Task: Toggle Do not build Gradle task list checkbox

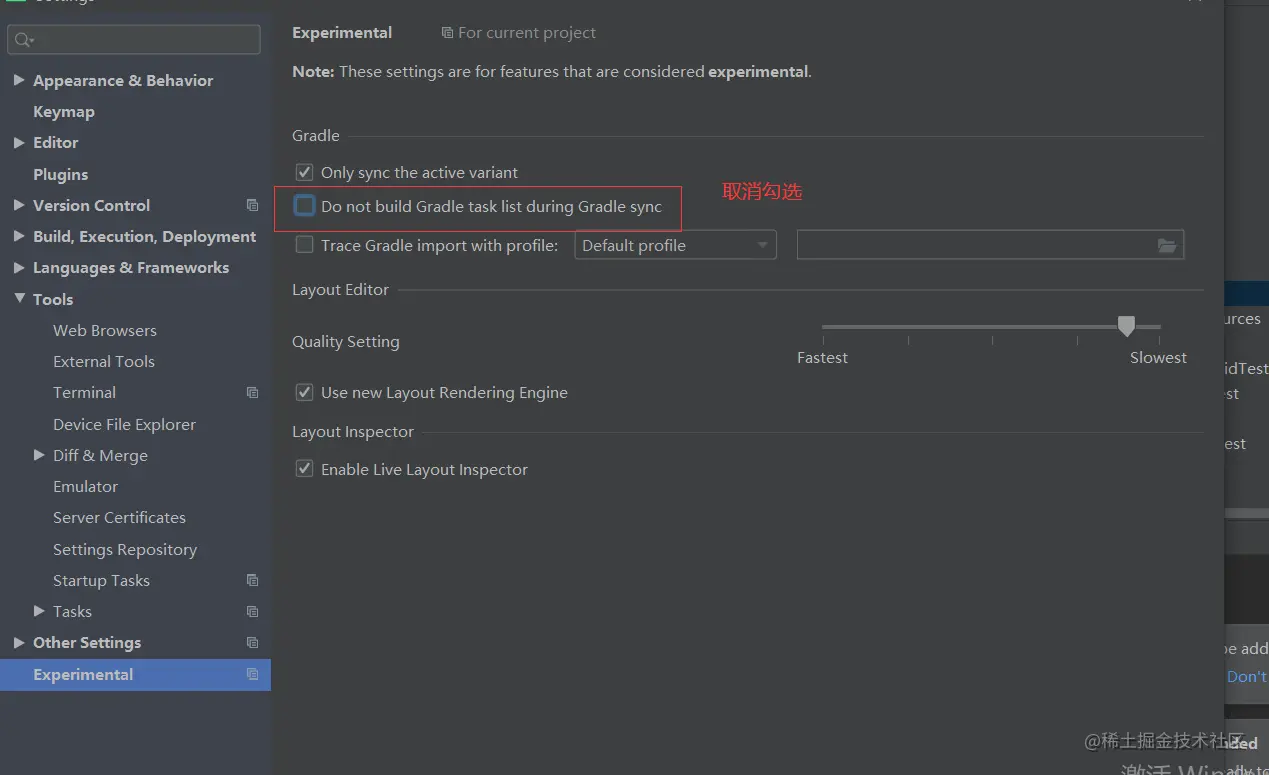Action: click(x=305, y=206)
